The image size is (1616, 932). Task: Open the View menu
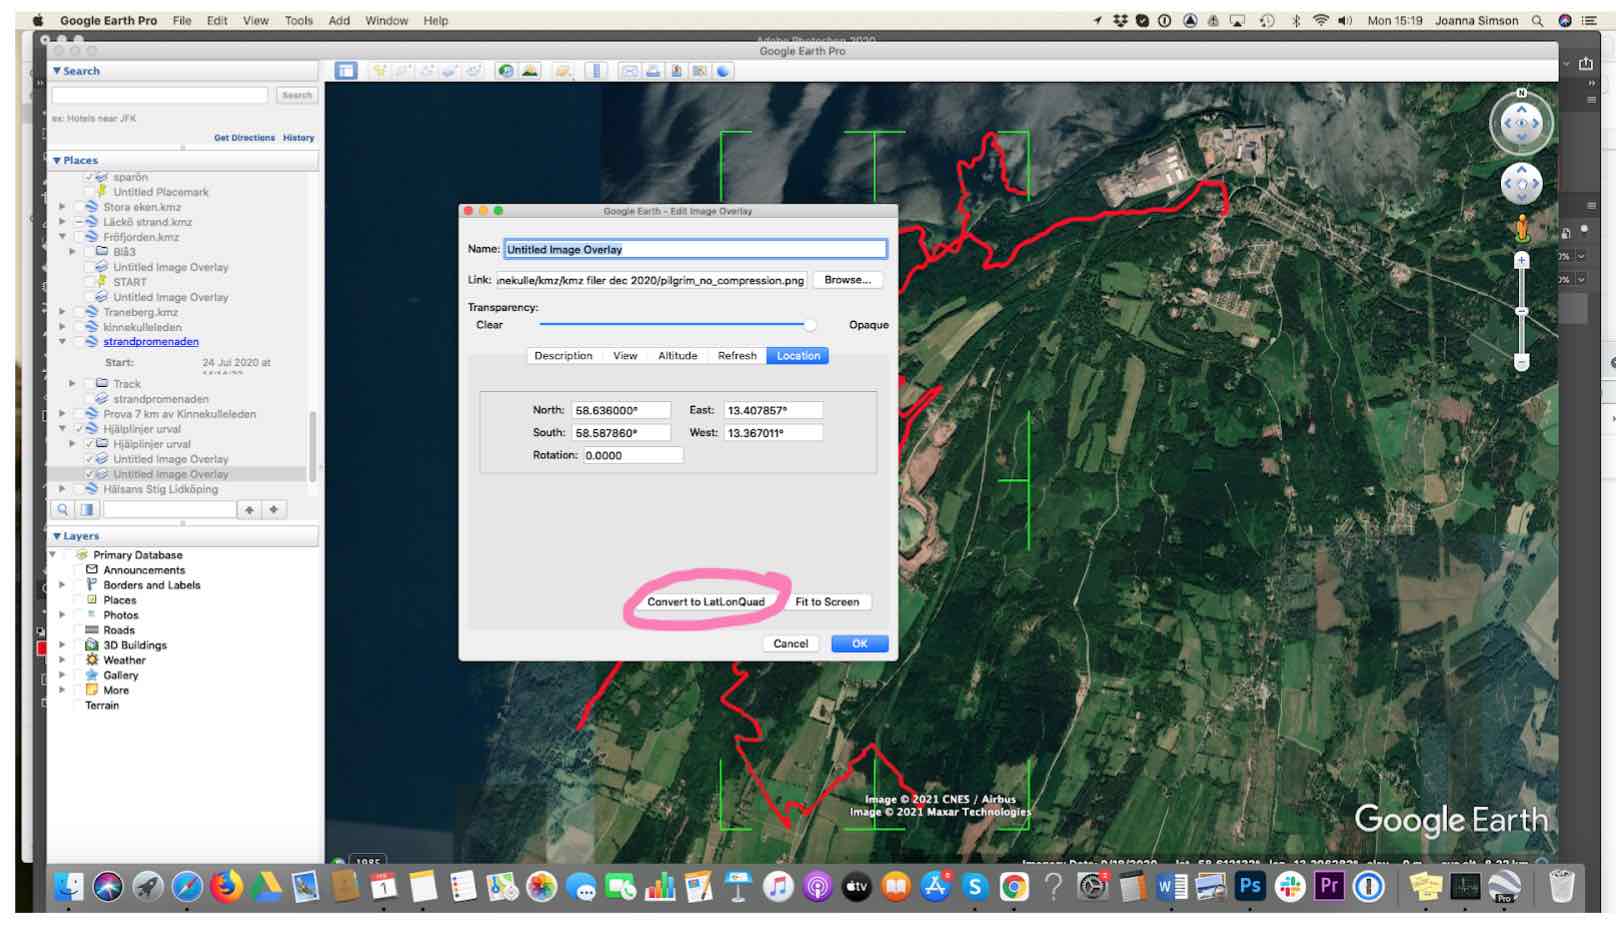click(255, 20)
